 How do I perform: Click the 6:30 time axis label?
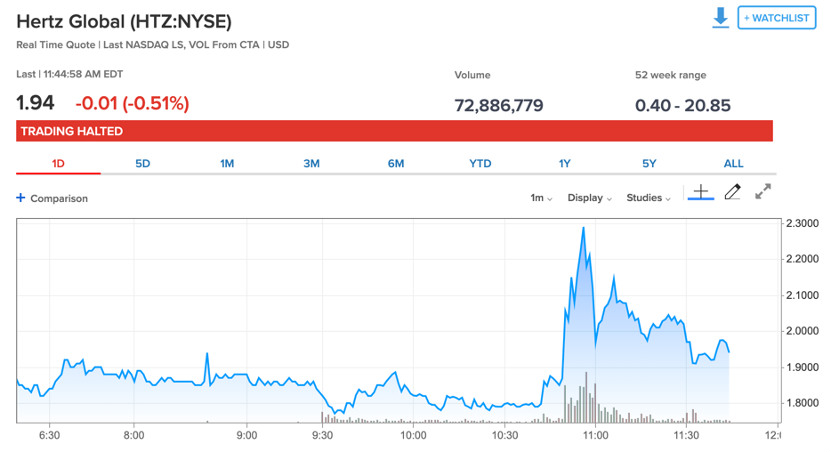pyautogui.click(x=49, y=435)
